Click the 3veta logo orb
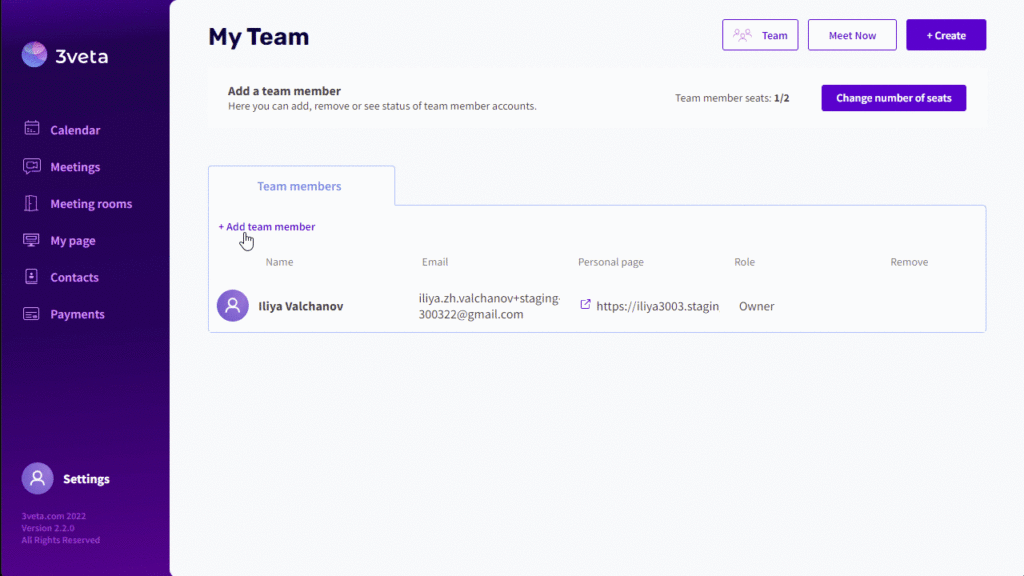This screenshot has width=1024, height=576. (x=34, y=55)
